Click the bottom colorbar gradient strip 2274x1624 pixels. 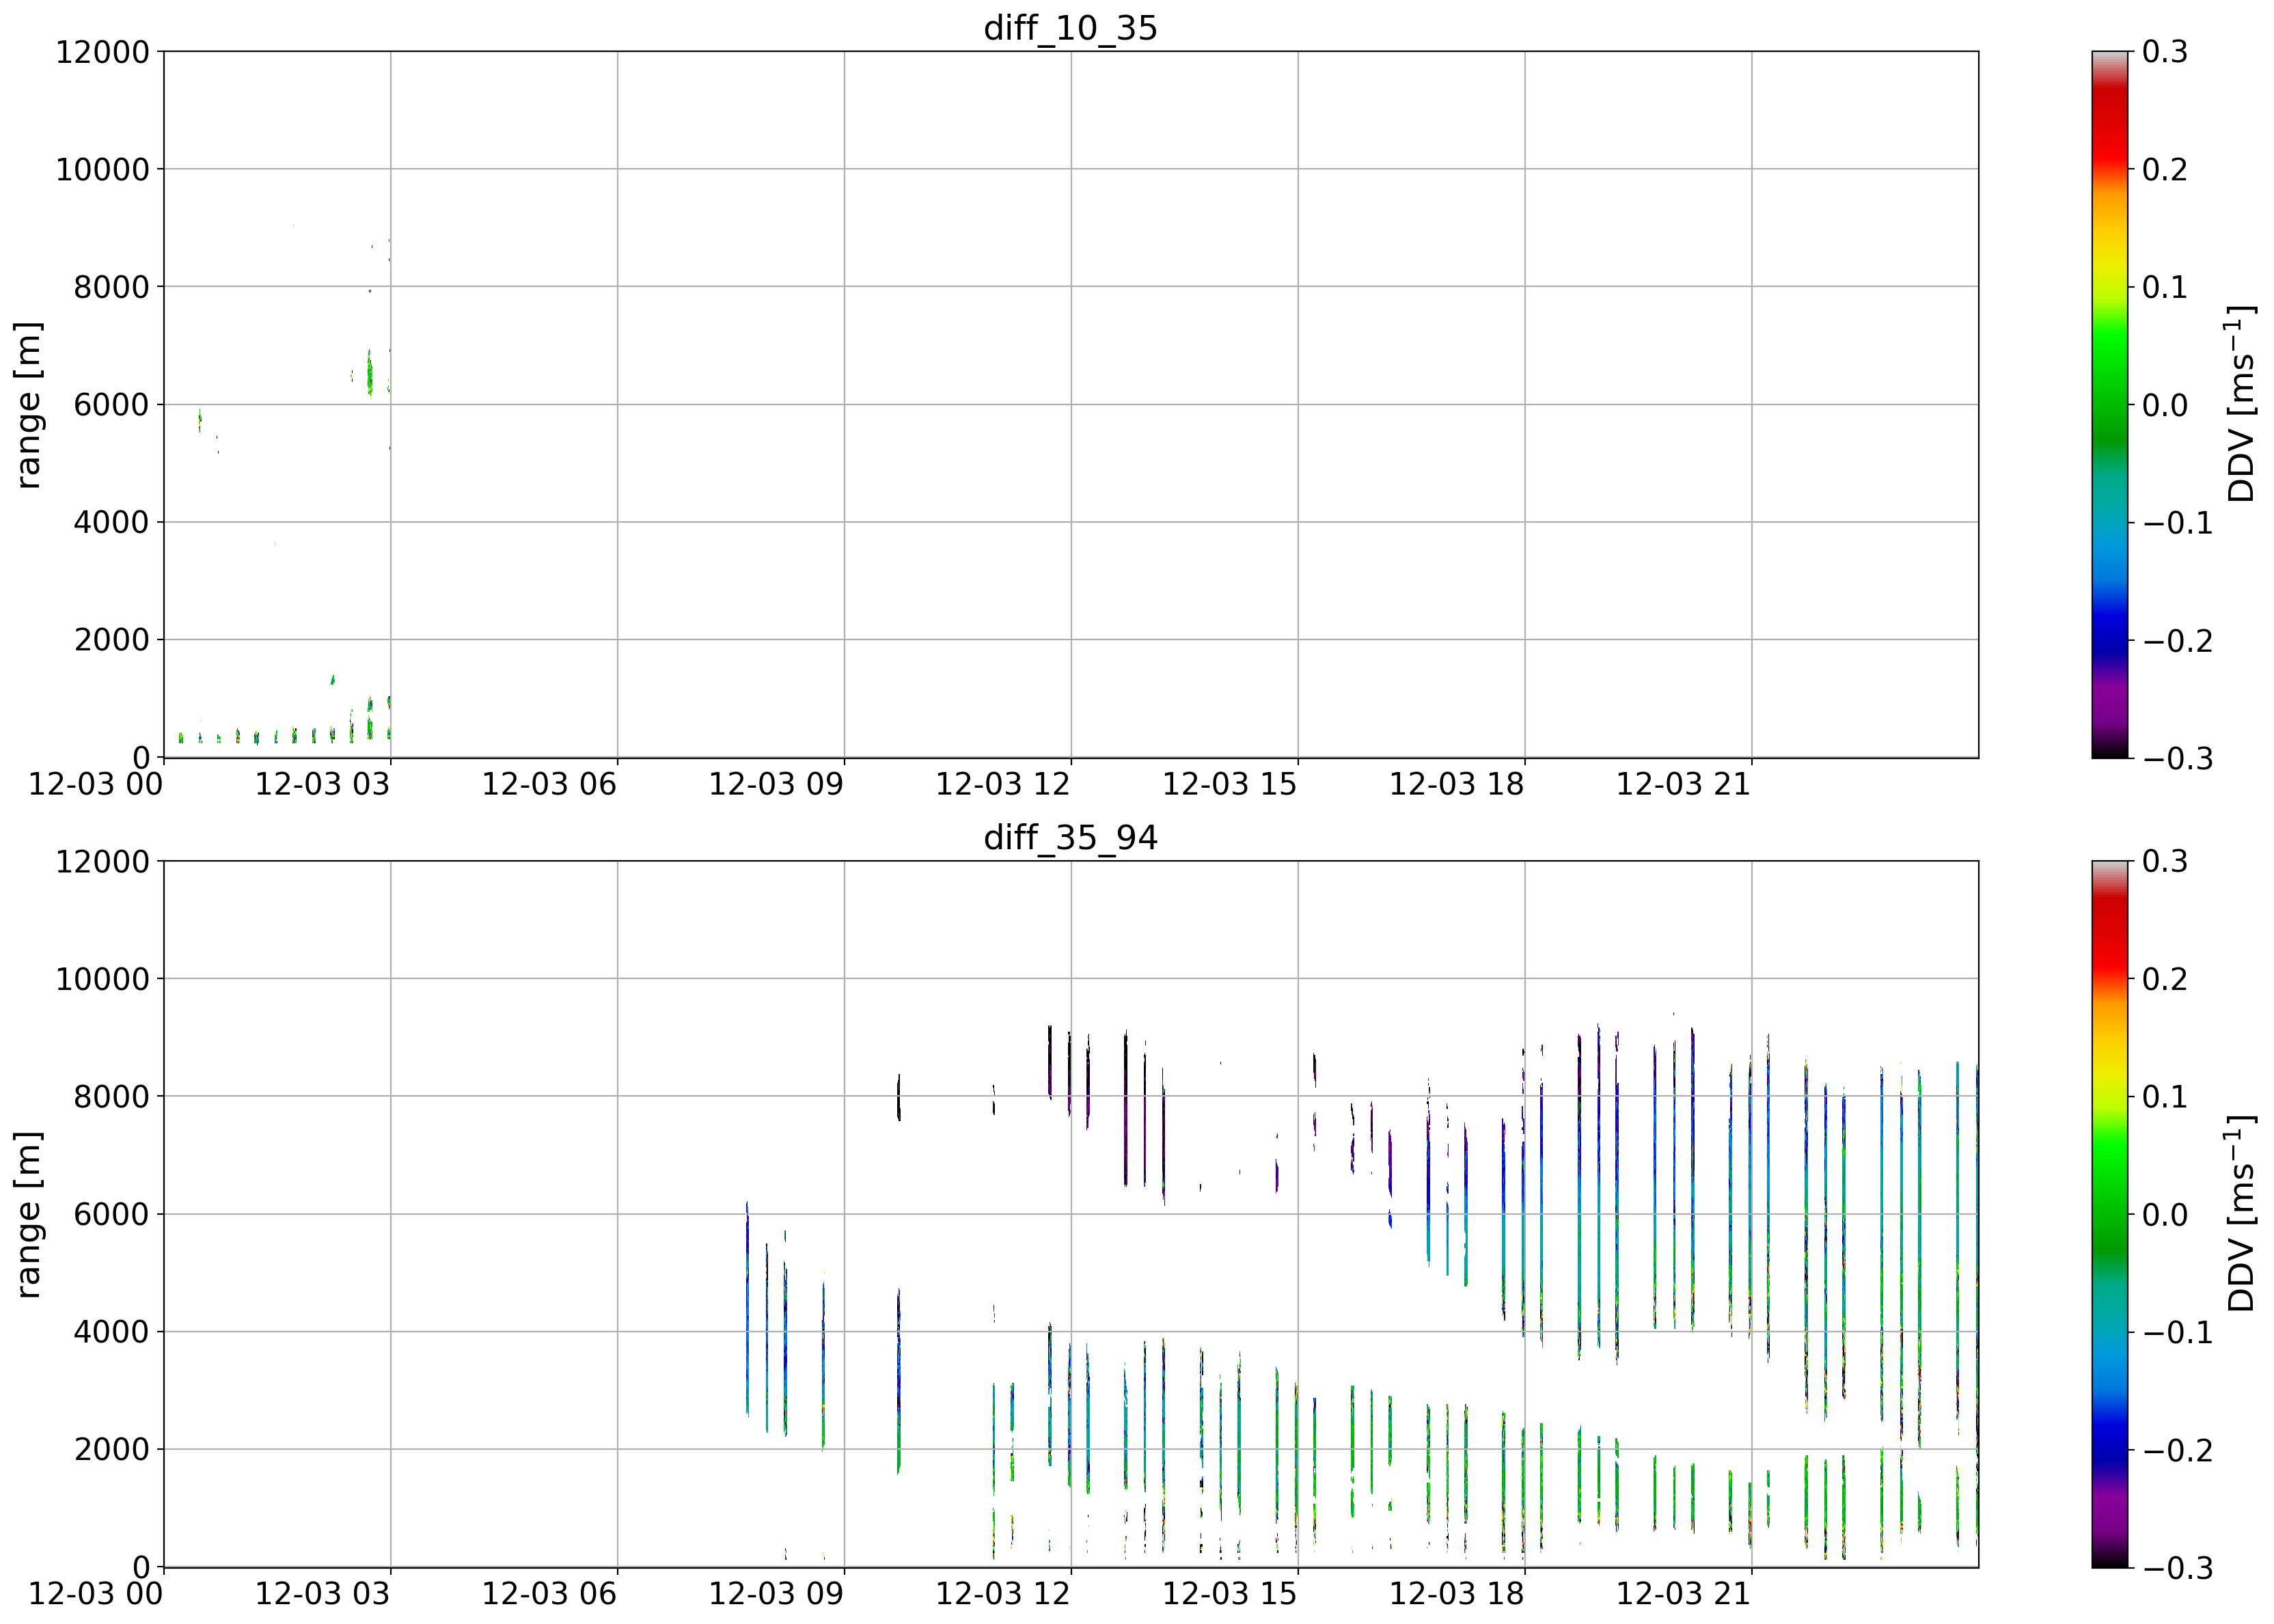pyautogui.click(x=2110, y=1214)
